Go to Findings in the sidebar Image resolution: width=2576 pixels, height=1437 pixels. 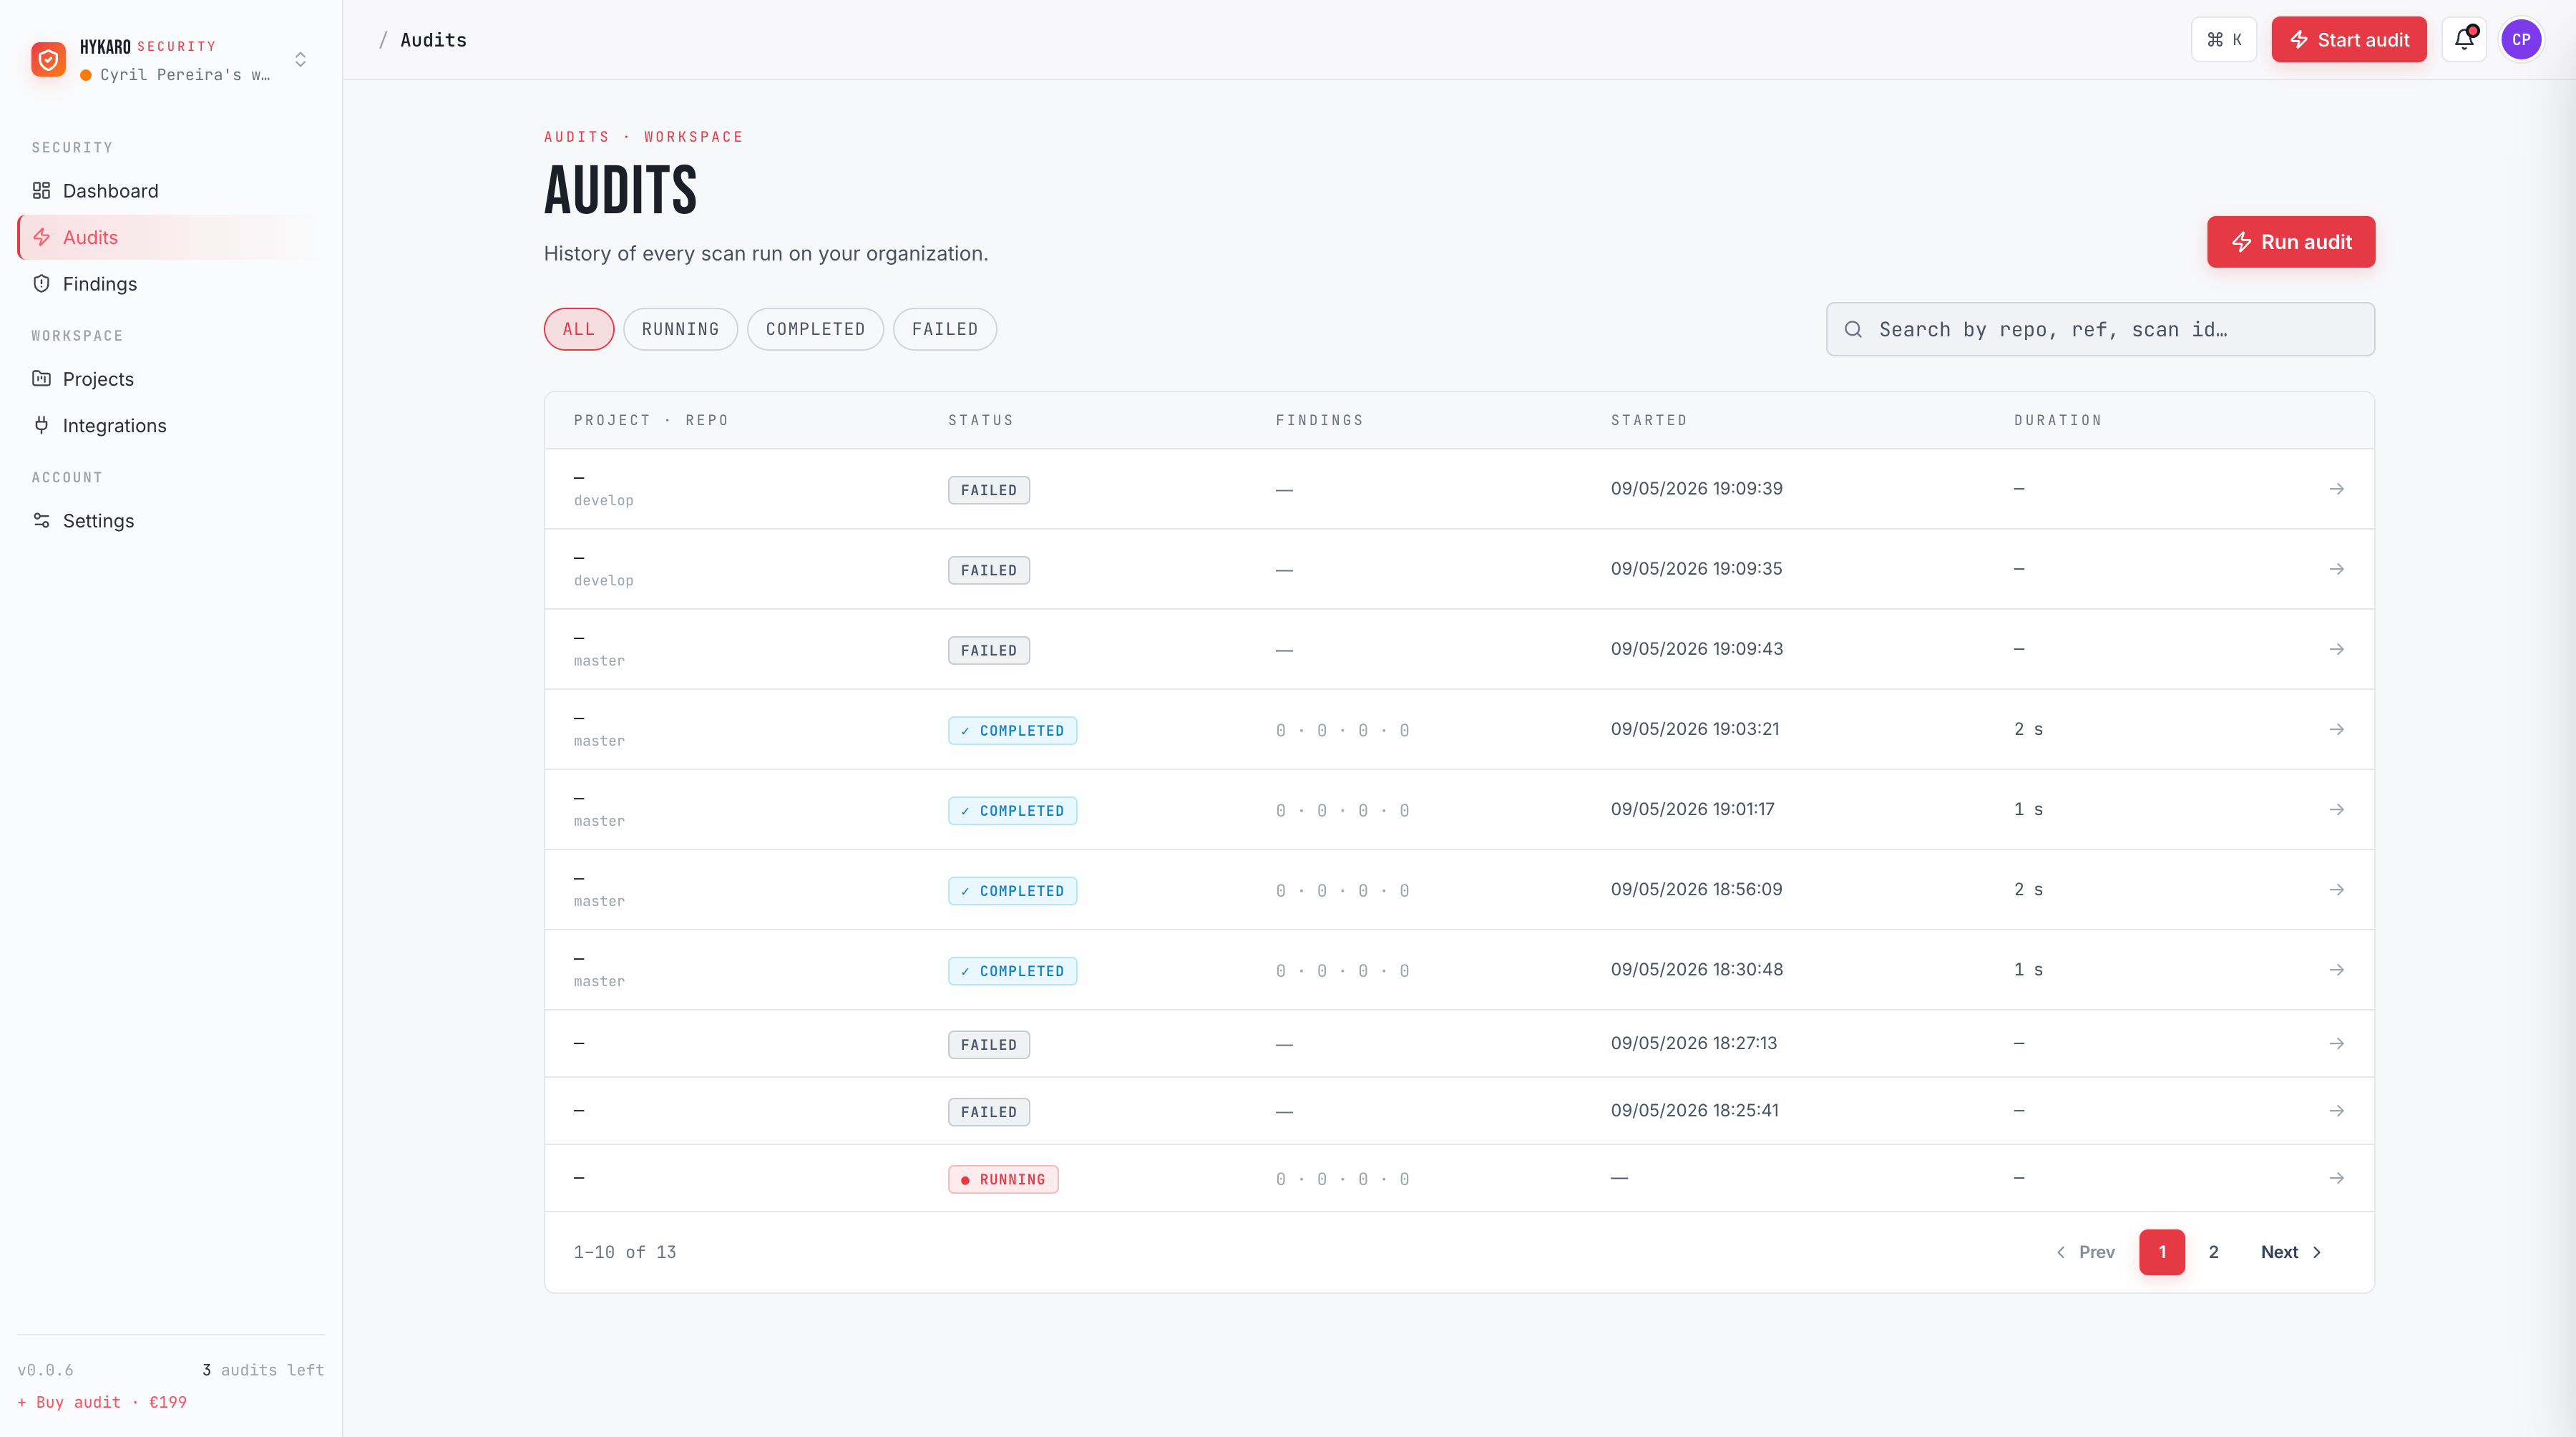[x=170, y=284]
